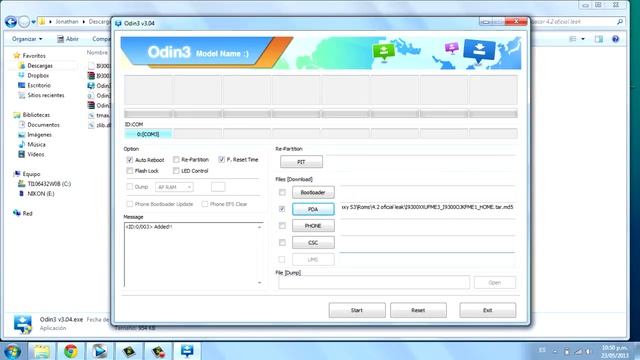Click the Explorer search box

click(x=578, y=22)
